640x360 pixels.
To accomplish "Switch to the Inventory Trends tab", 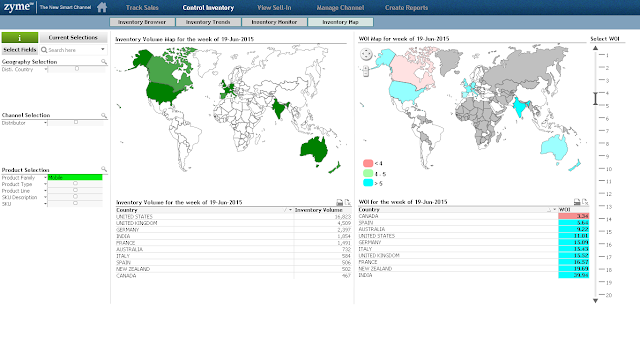I will pos(208,22).
